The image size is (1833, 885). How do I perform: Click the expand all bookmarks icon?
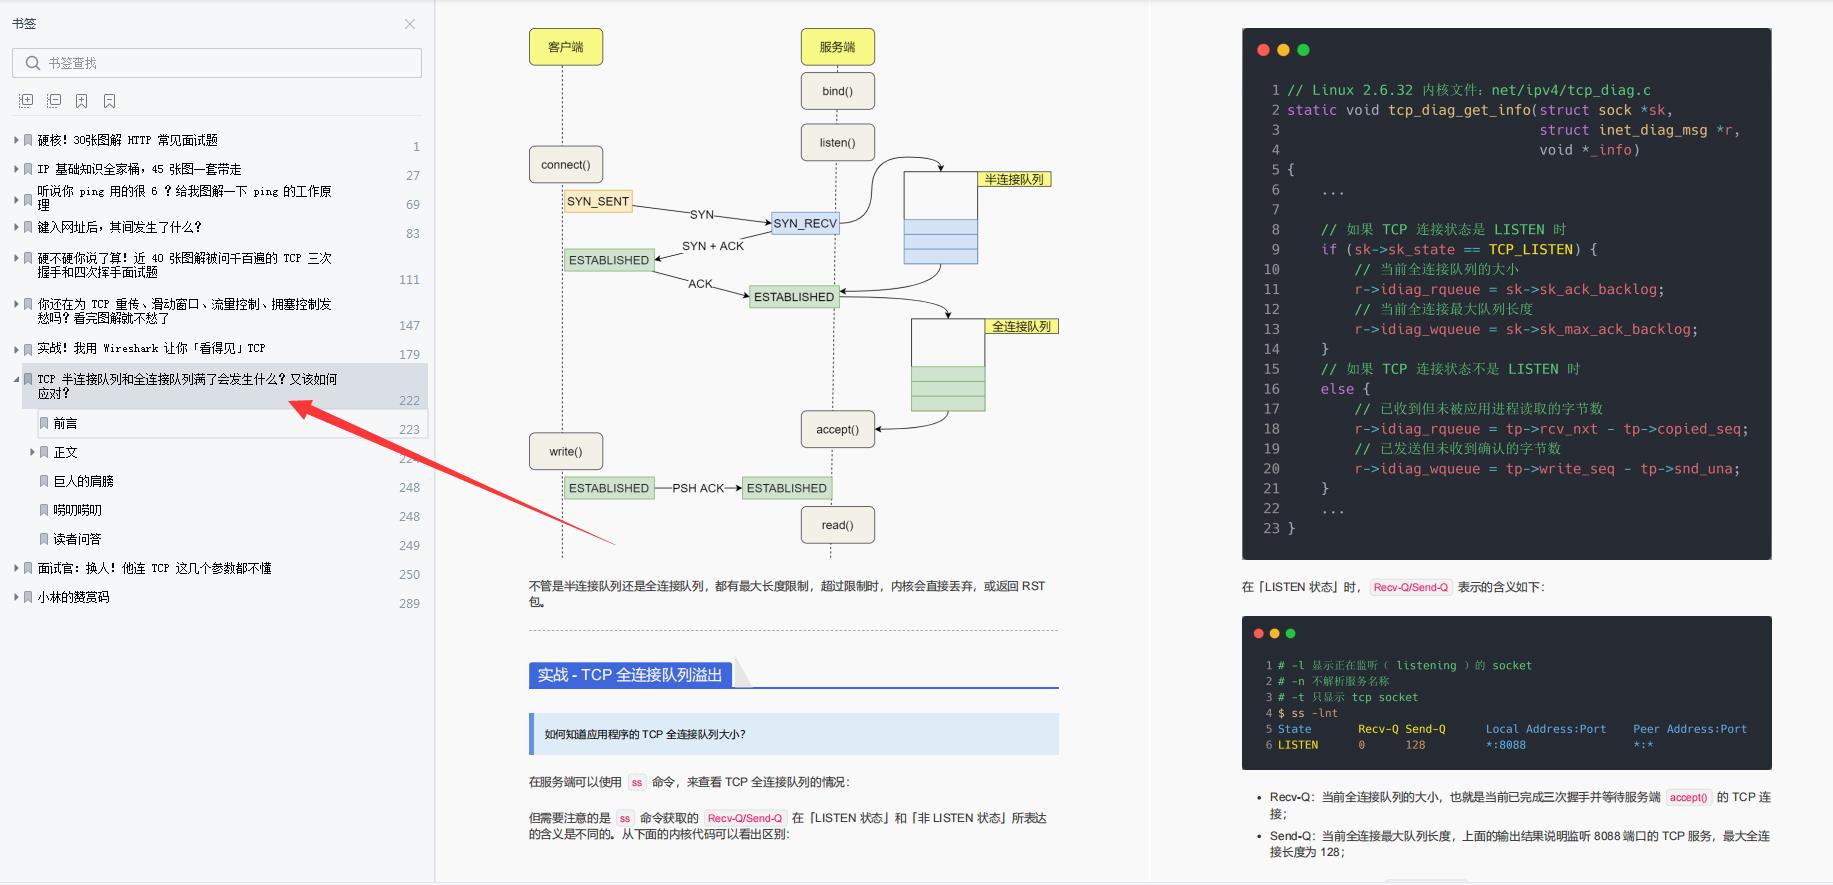26,101
